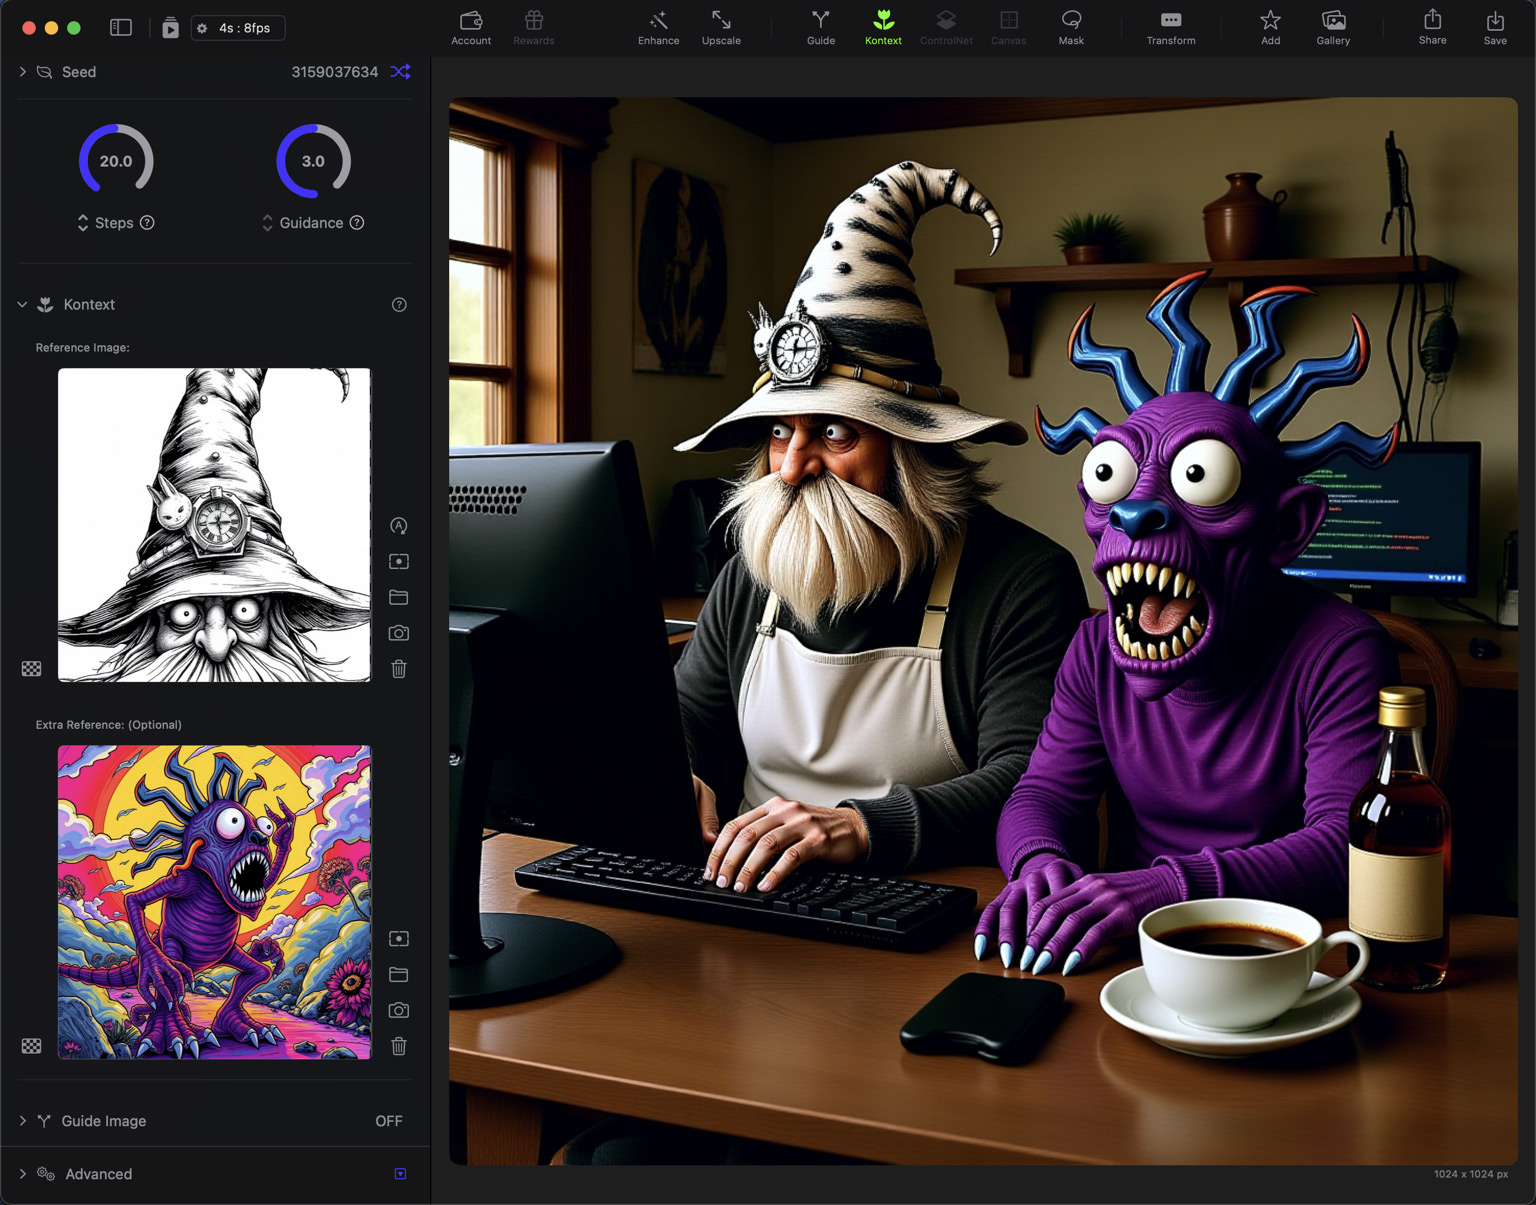
Task: Toggle Guide Image OFF switch
Action: 388,1121
